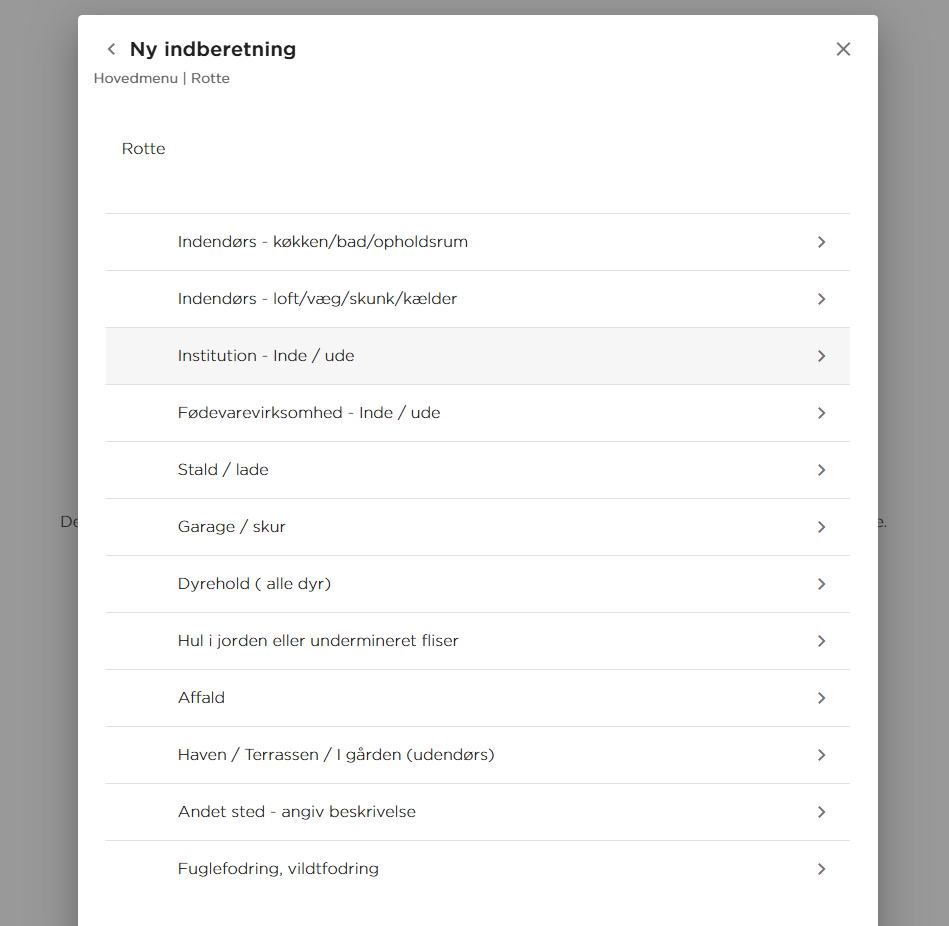Pick Dyrehold ( alle dyr) entry

coord(254,584)
